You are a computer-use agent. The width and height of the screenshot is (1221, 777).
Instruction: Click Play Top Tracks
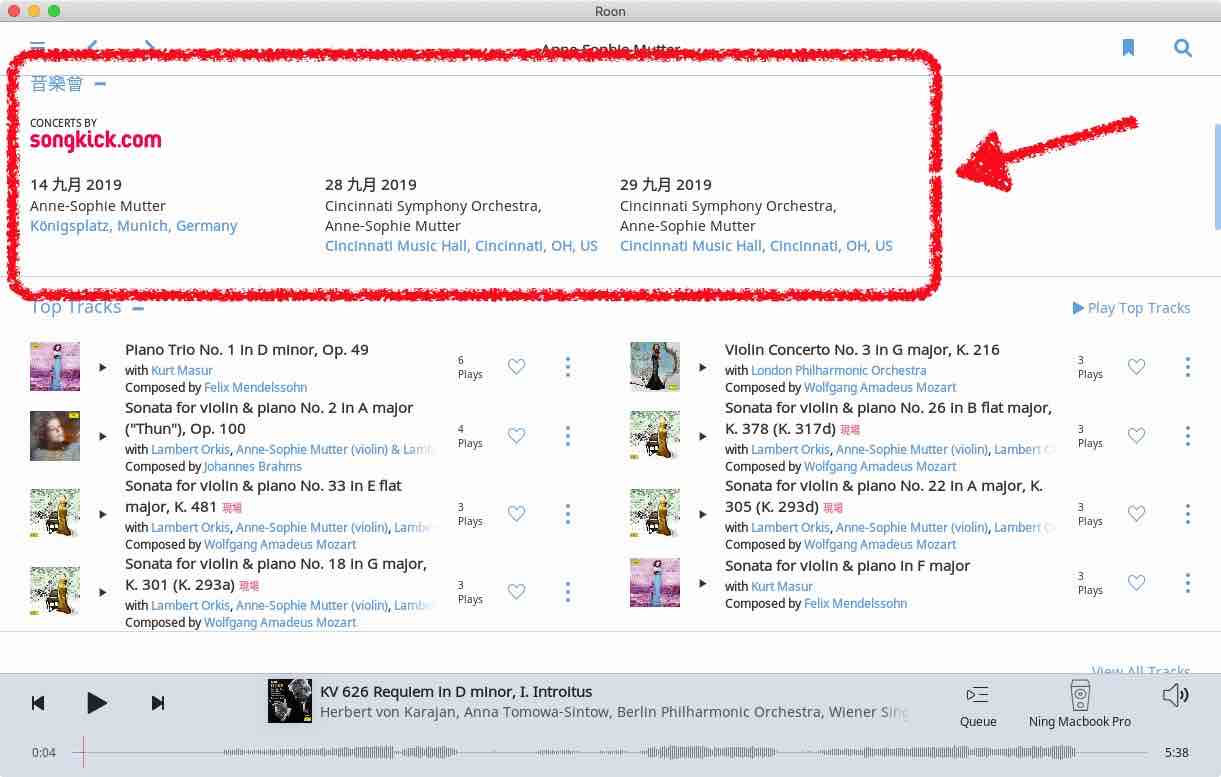click(1131, 308)
